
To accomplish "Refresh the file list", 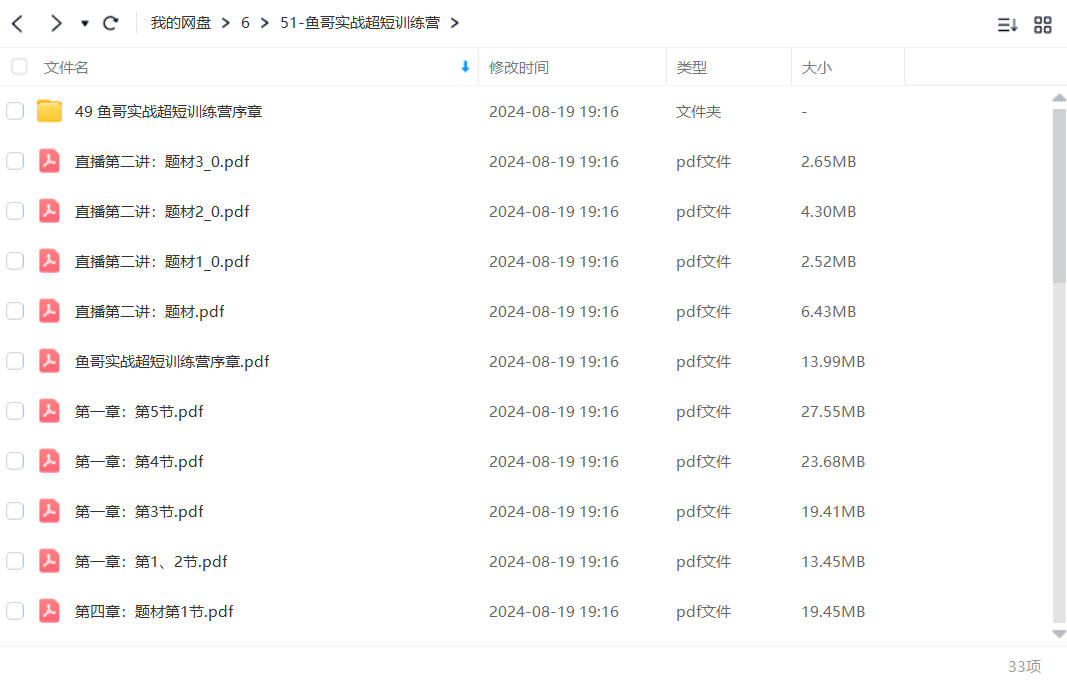I will [x=111, y=24].
